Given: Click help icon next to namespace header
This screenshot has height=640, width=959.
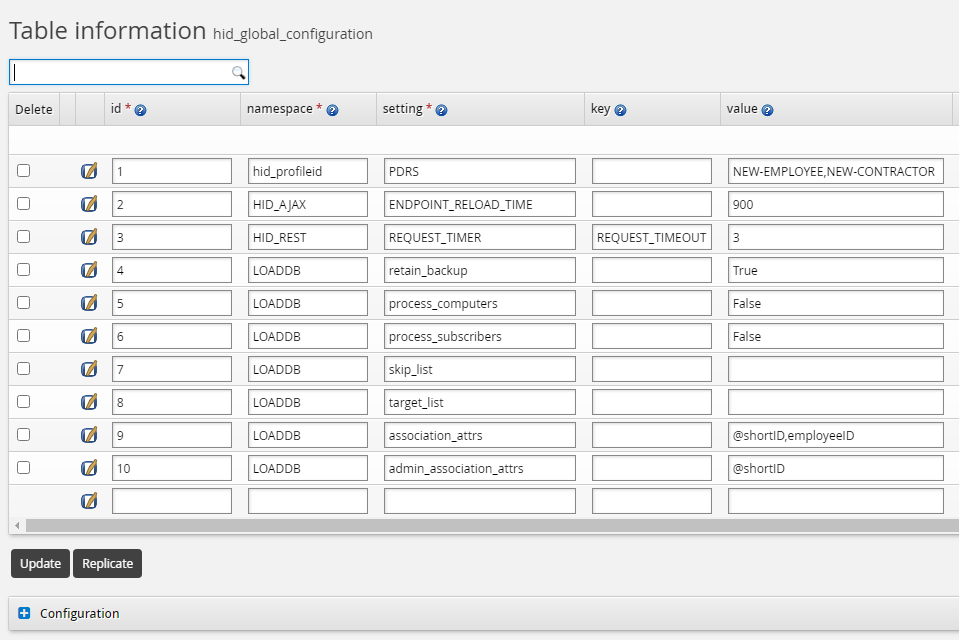Looking at the screenshot, I should [x=332, y=110].
